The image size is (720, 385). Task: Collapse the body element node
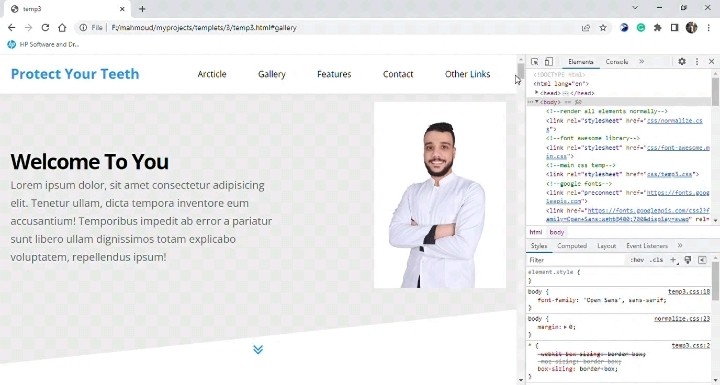[x=536, y=102]
